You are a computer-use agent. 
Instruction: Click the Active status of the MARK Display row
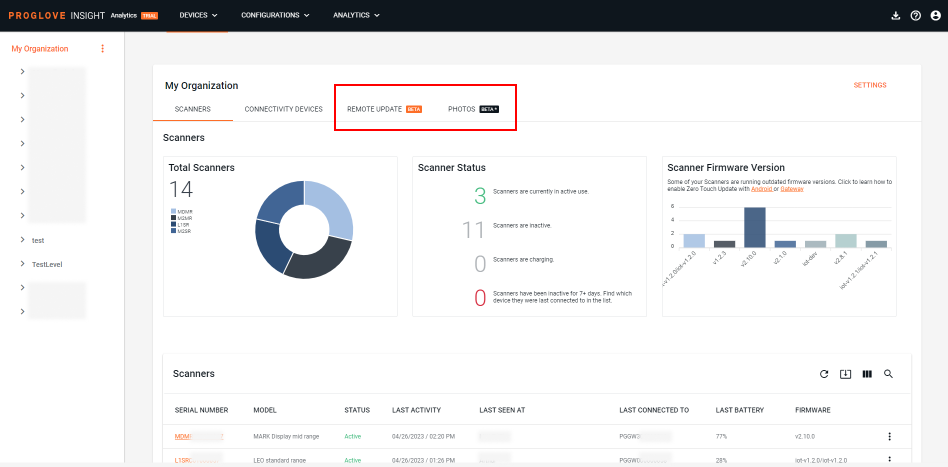pos(352,436)
